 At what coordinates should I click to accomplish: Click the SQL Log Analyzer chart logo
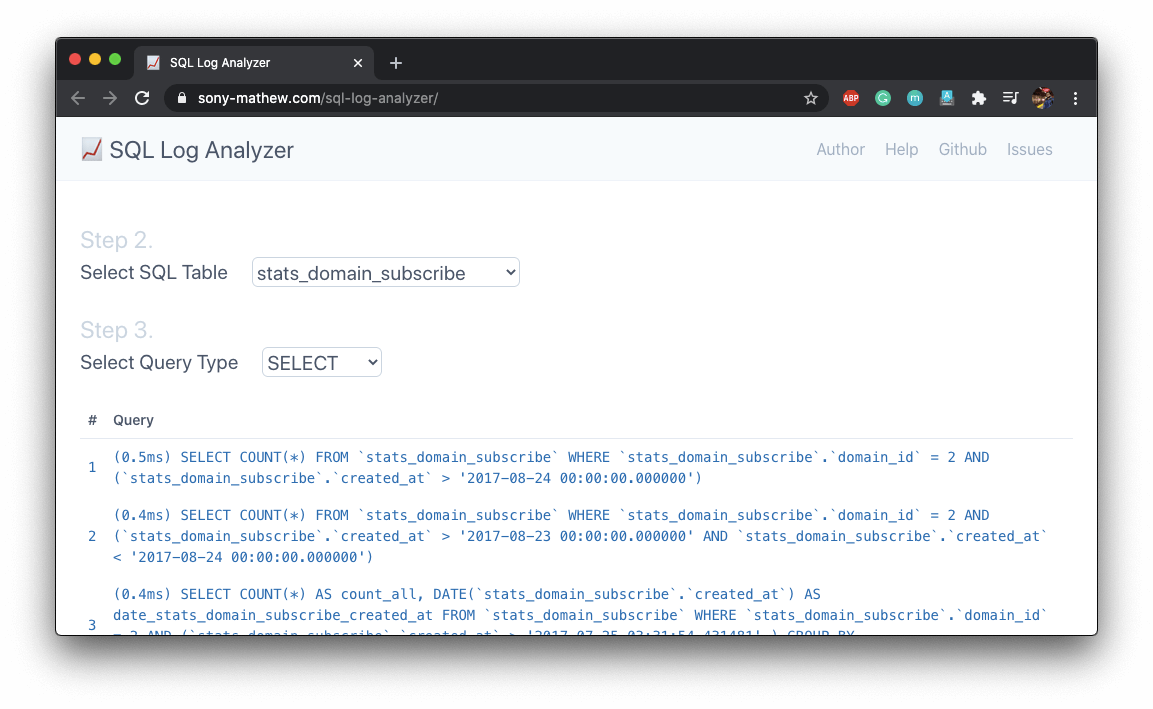(x=91, y=149)
